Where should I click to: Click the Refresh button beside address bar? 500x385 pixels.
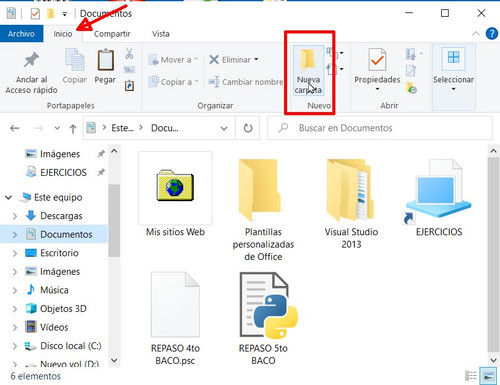248,128
